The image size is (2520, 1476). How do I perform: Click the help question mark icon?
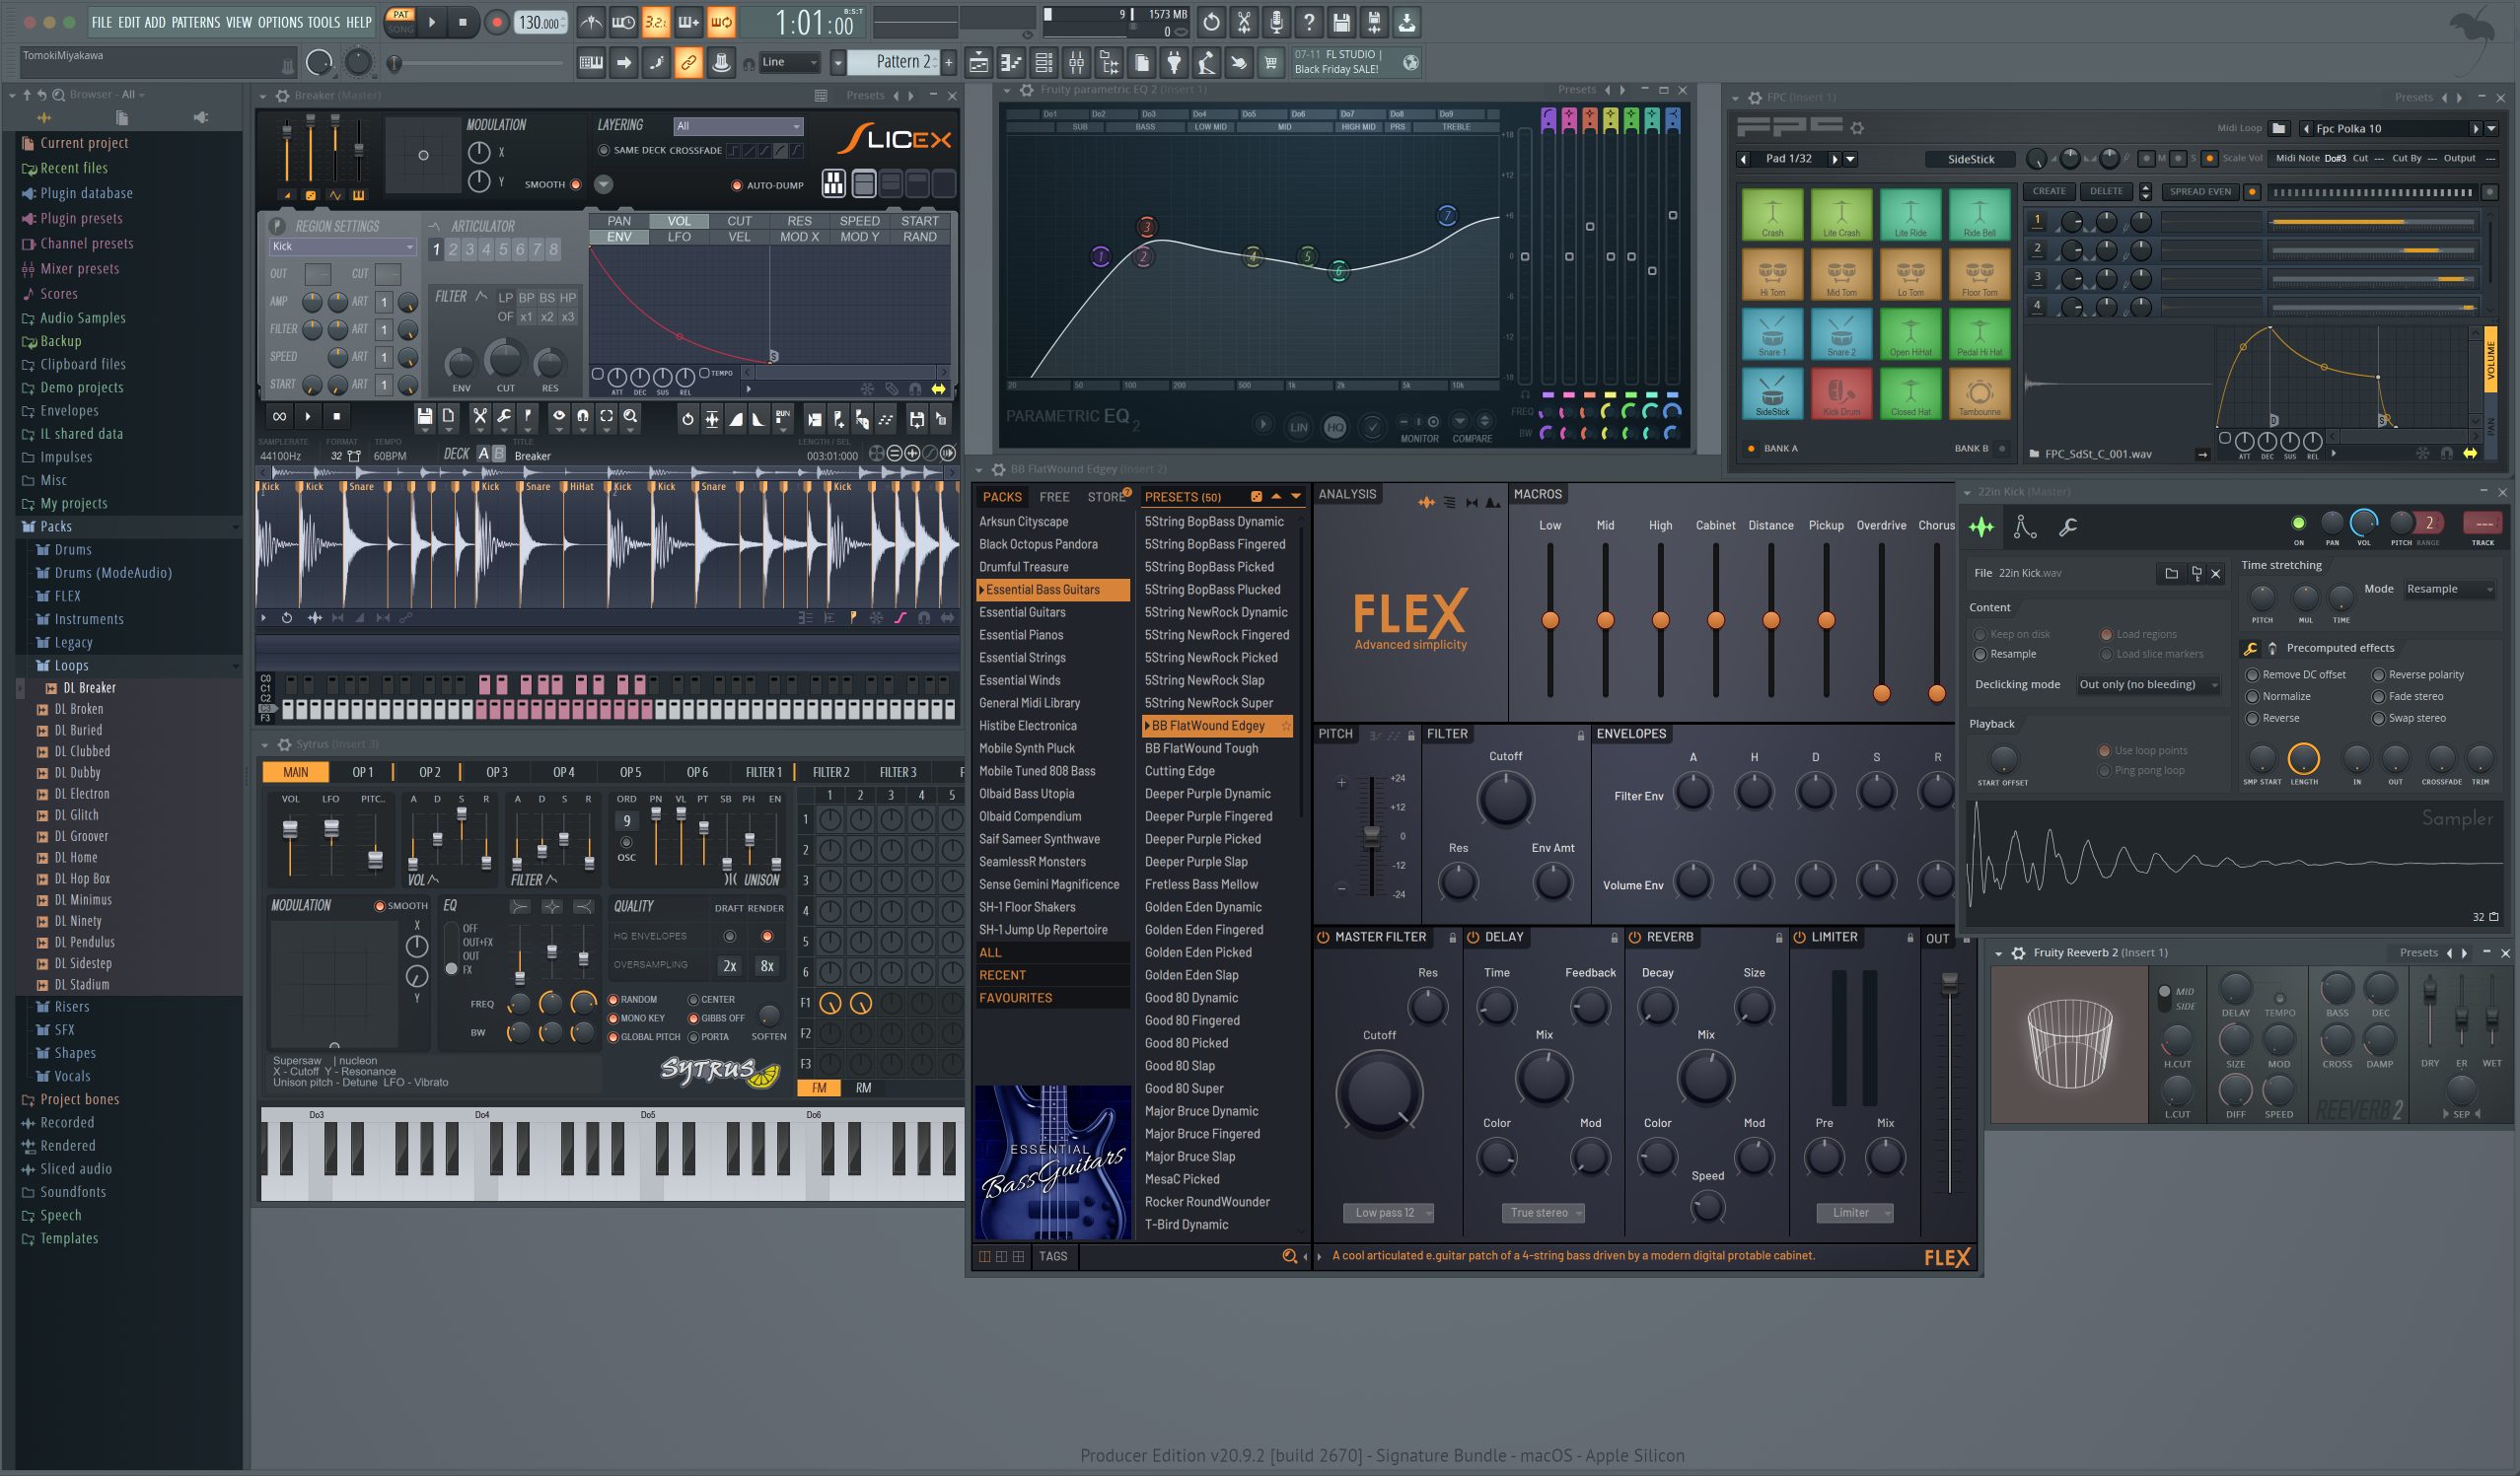(1309, 22)
